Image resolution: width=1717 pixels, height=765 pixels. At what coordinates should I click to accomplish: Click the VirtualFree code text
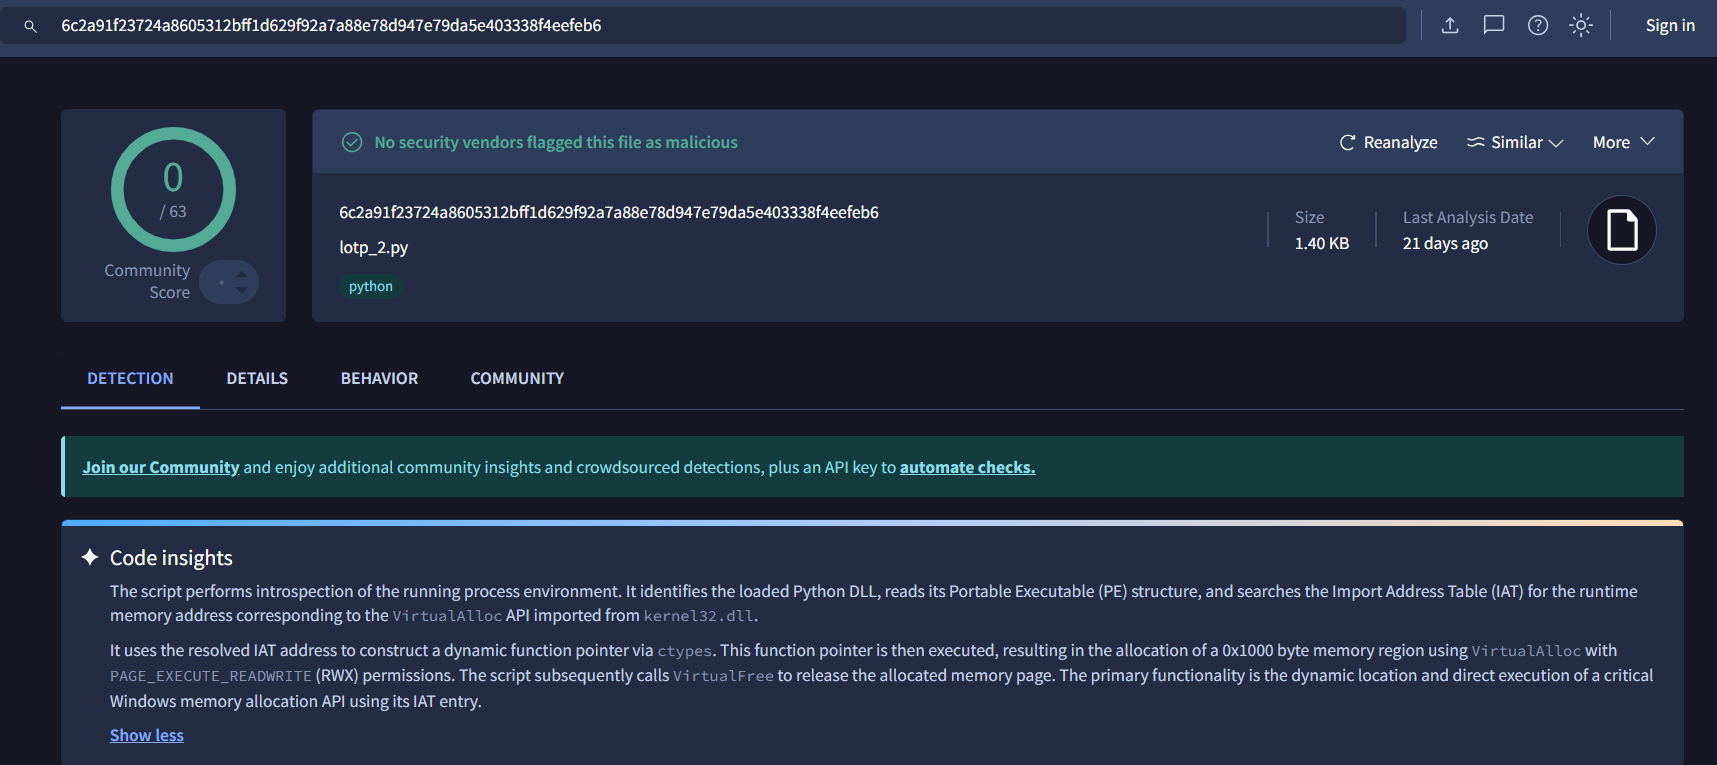pyautogui.click(x=723, y=676)
